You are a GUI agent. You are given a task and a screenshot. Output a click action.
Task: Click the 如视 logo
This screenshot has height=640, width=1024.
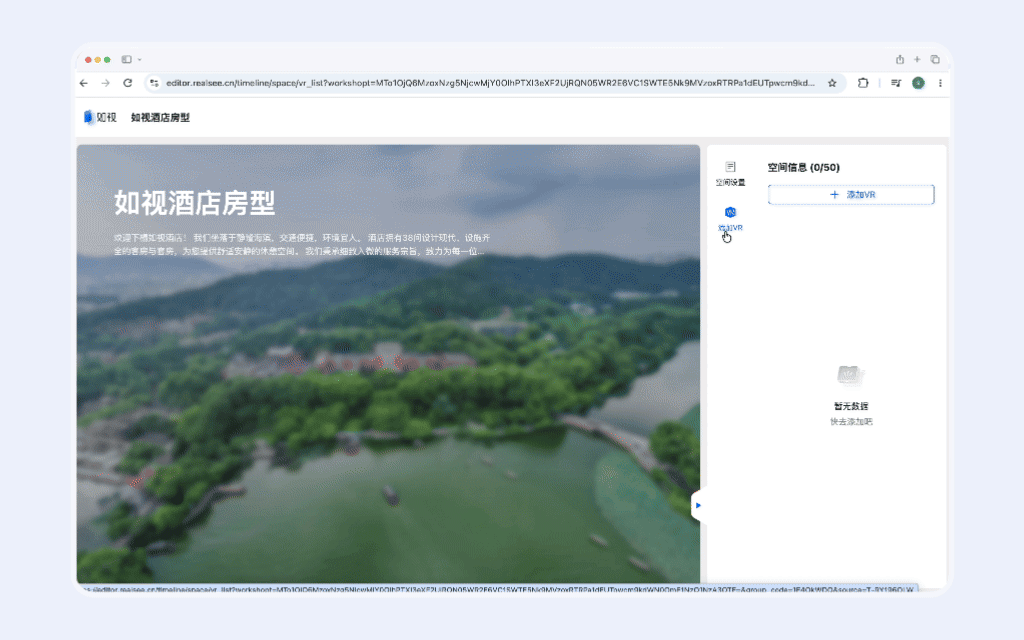coord(100,118)
